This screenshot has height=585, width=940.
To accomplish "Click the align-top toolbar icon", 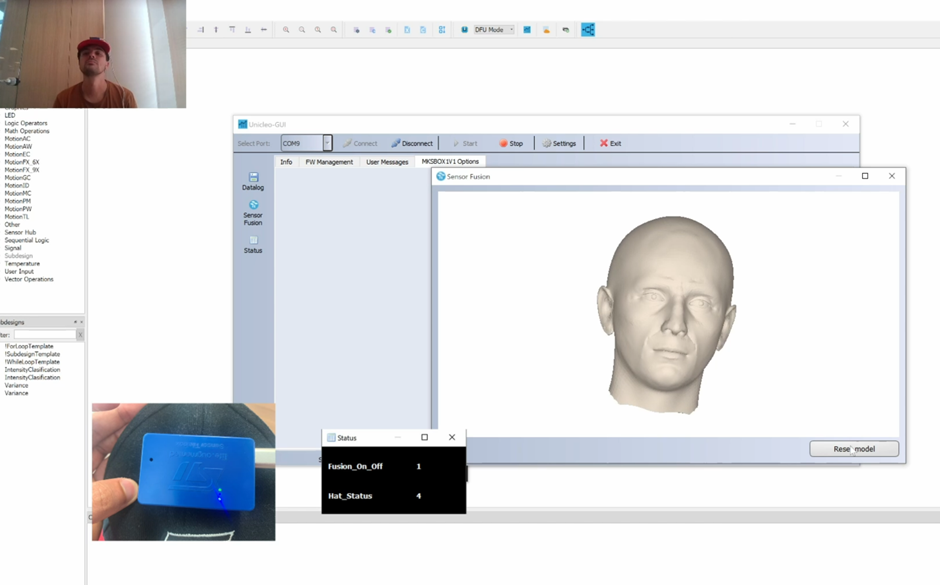I will 232,29.
